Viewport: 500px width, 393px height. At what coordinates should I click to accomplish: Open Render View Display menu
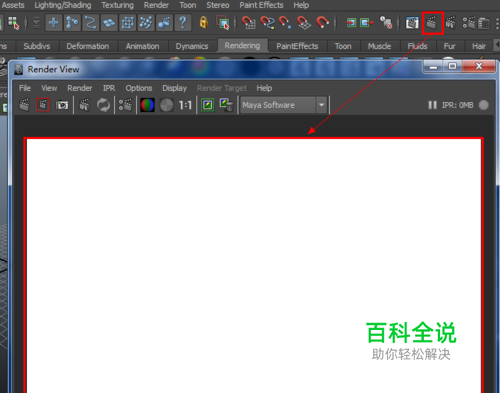pos(174,88)
